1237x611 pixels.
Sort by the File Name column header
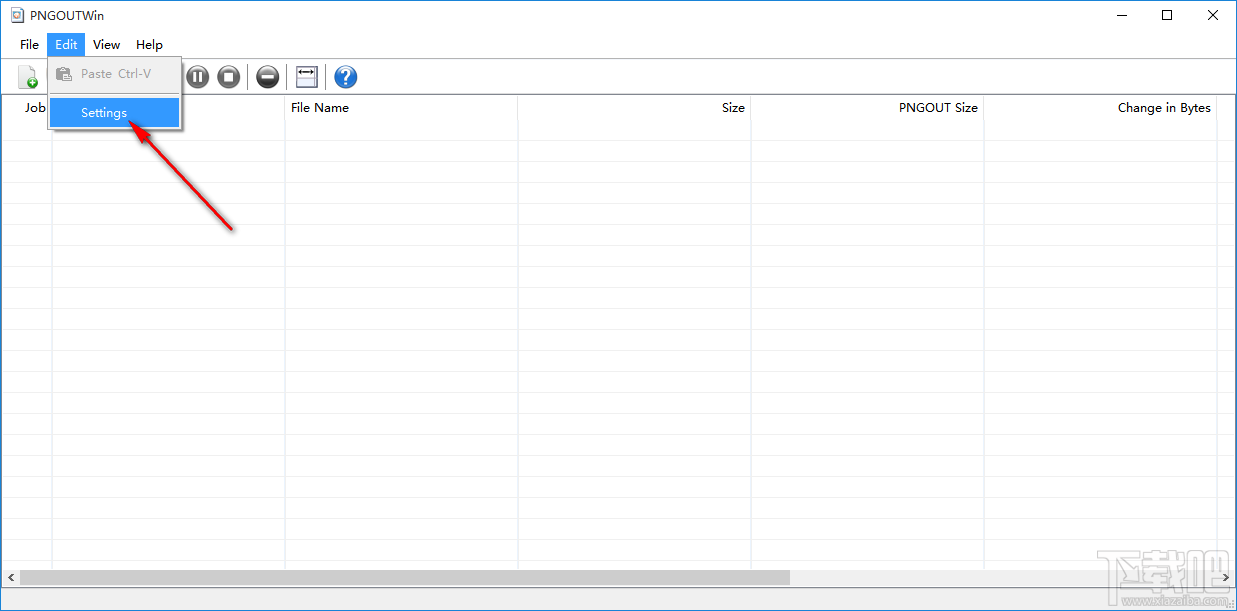pos(401,108)
